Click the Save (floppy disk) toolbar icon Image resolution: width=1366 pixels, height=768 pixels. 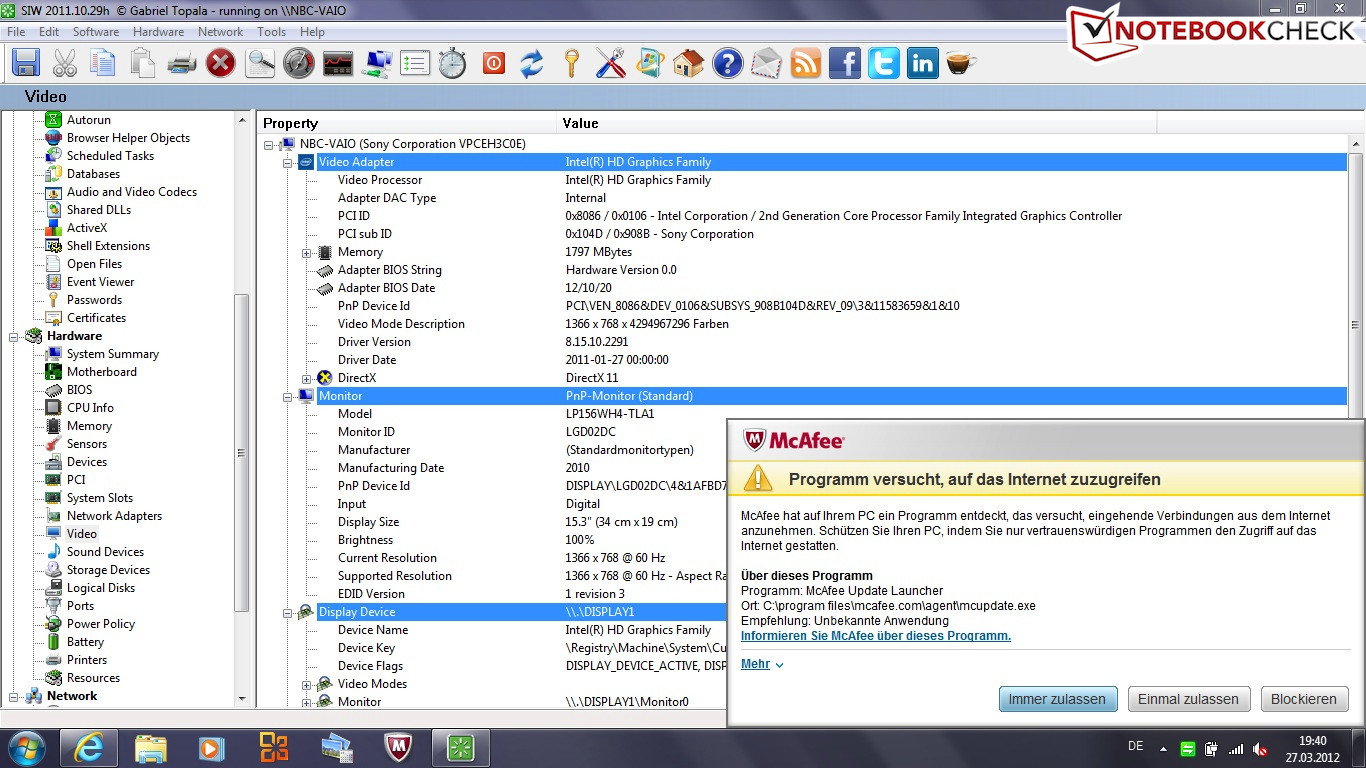[x=26, y=63]
